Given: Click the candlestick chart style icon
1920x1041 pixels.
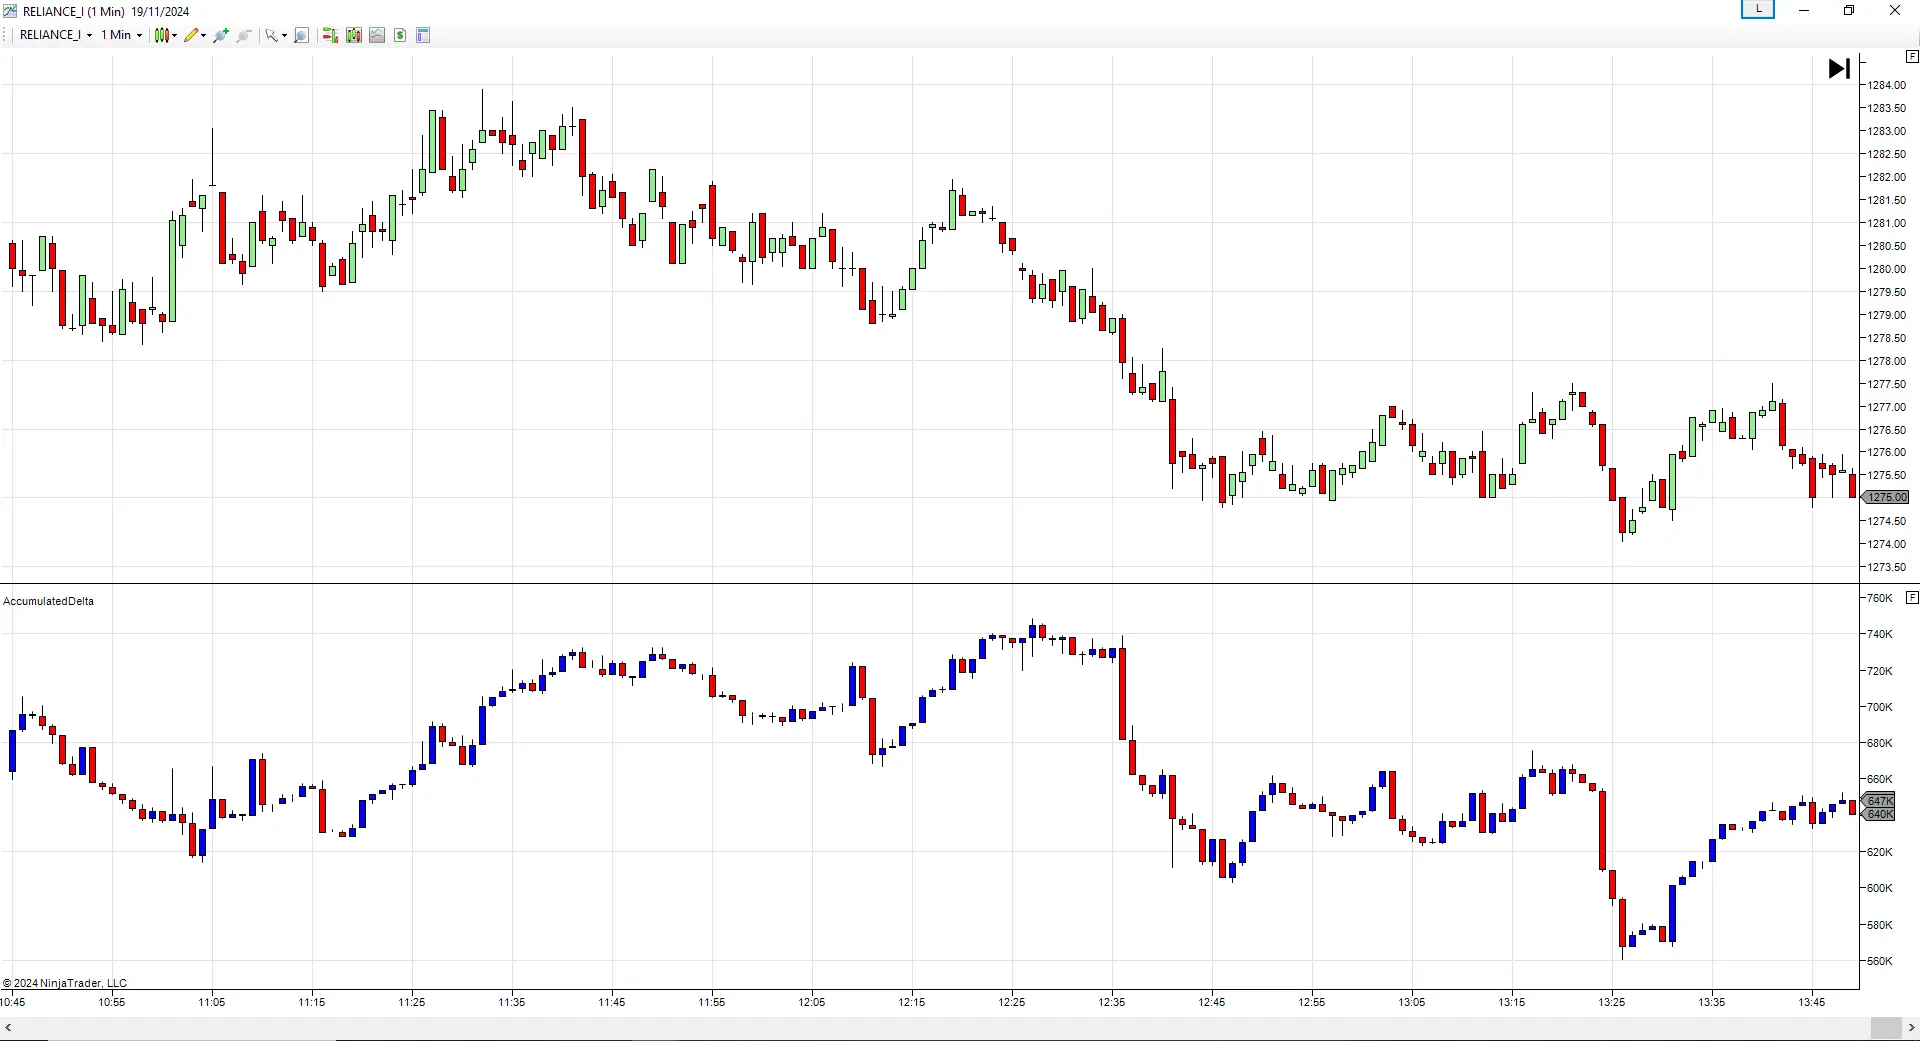Looking at the screenshot, I should [161, 35].
